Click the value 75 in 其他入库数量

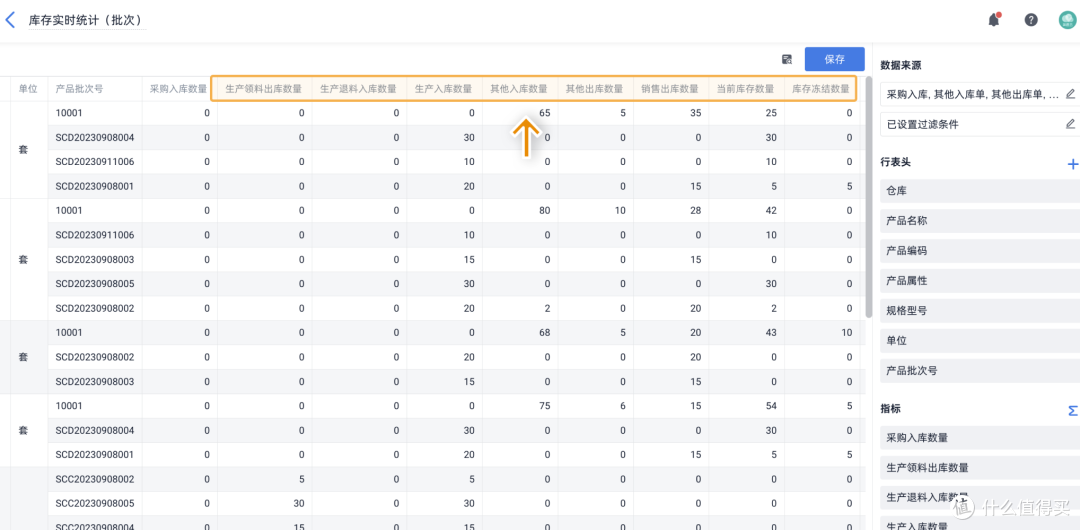(544, 406)
